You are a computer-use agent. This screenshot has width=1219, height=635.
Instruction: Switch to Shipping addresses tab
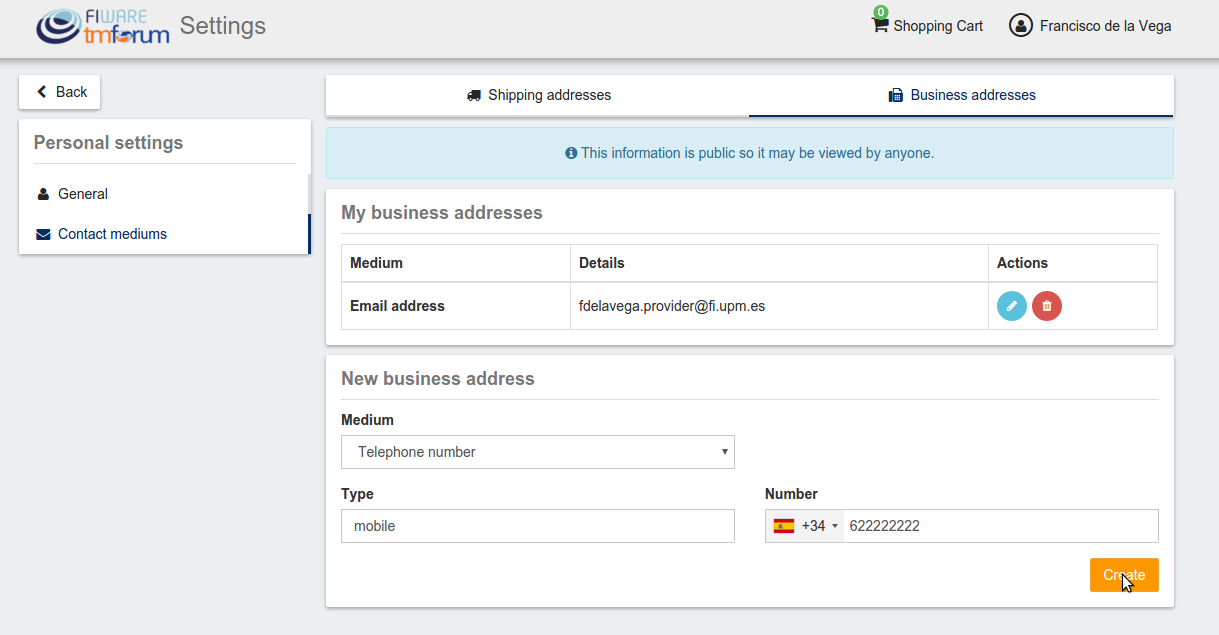pyautogui.click(x=538, y=96)
